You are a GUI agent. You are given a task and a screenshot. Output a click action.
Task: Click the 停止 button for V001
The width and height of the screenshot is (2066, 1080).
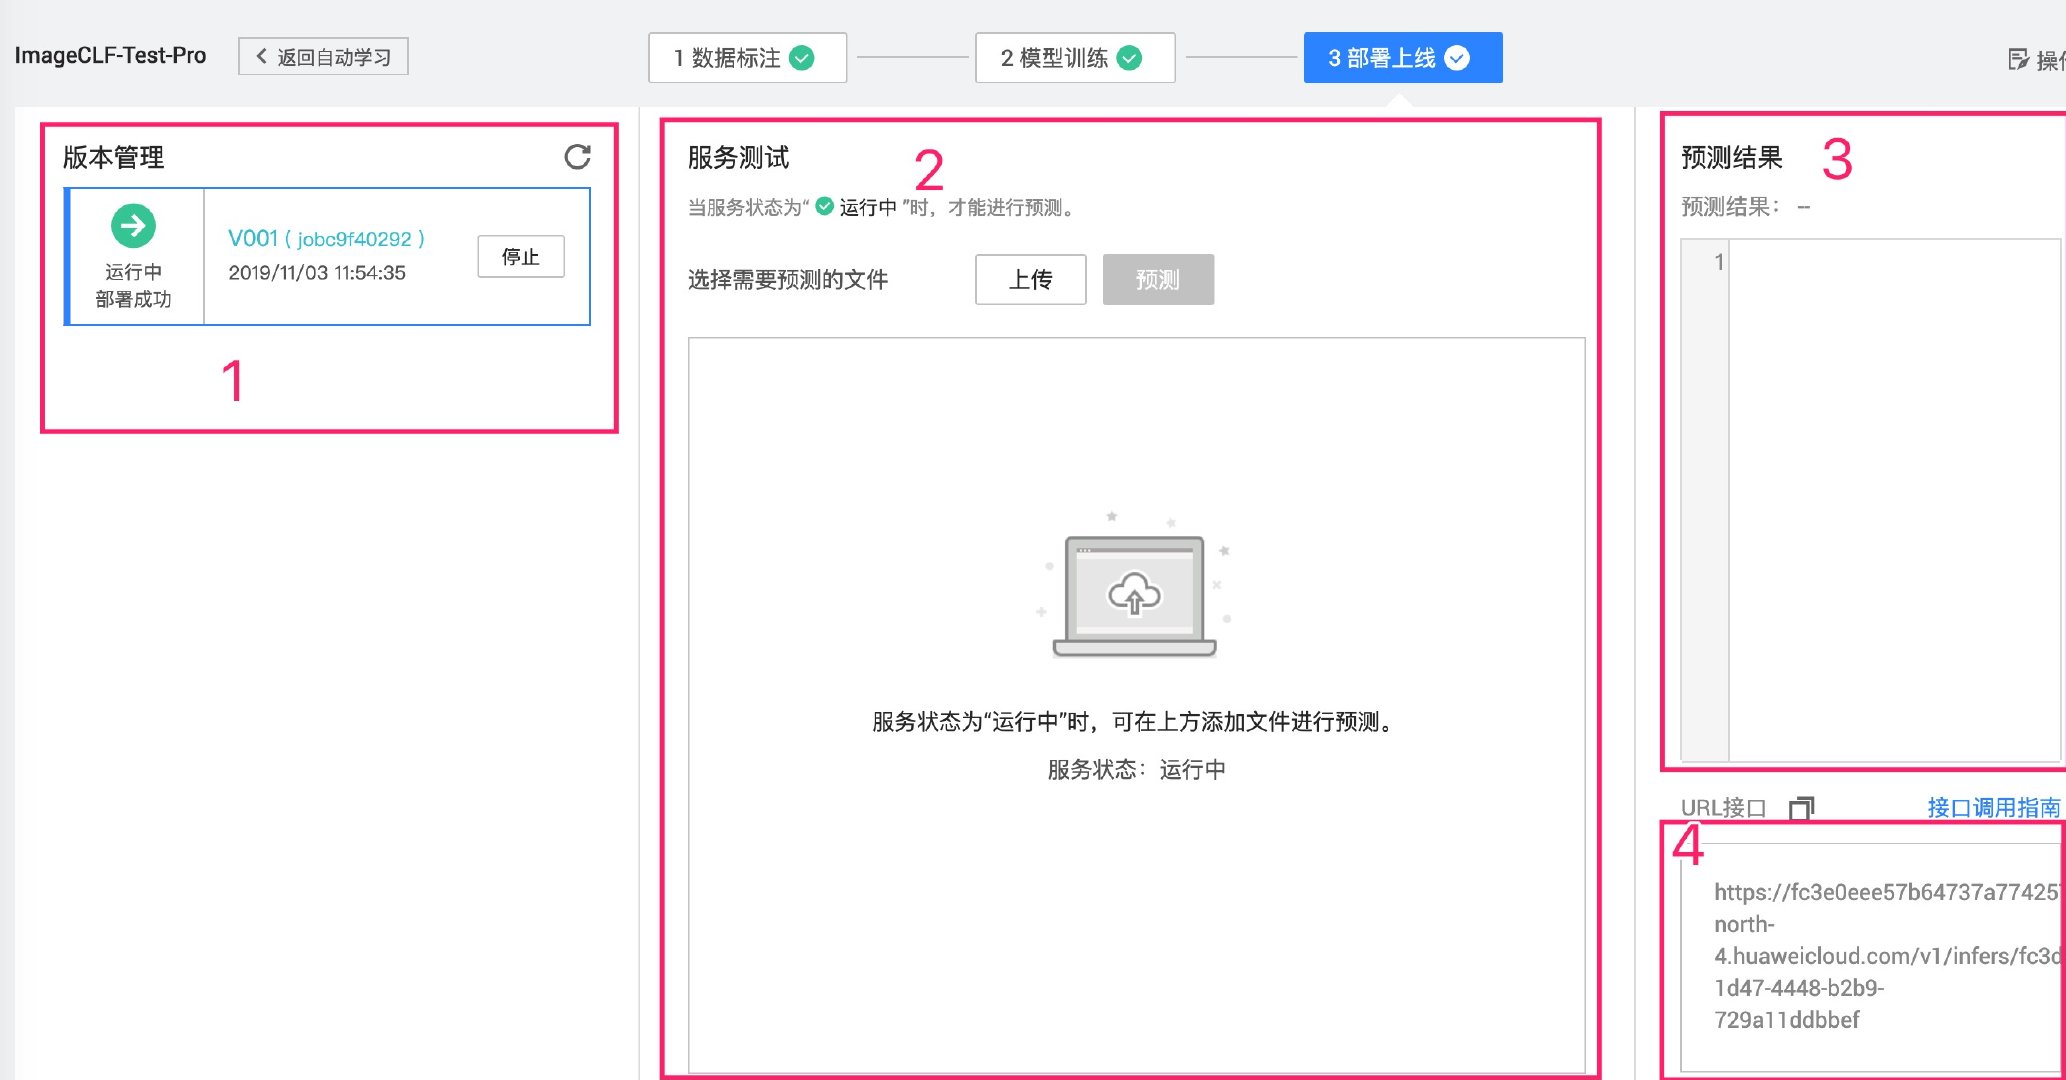(x=522, y=257)
